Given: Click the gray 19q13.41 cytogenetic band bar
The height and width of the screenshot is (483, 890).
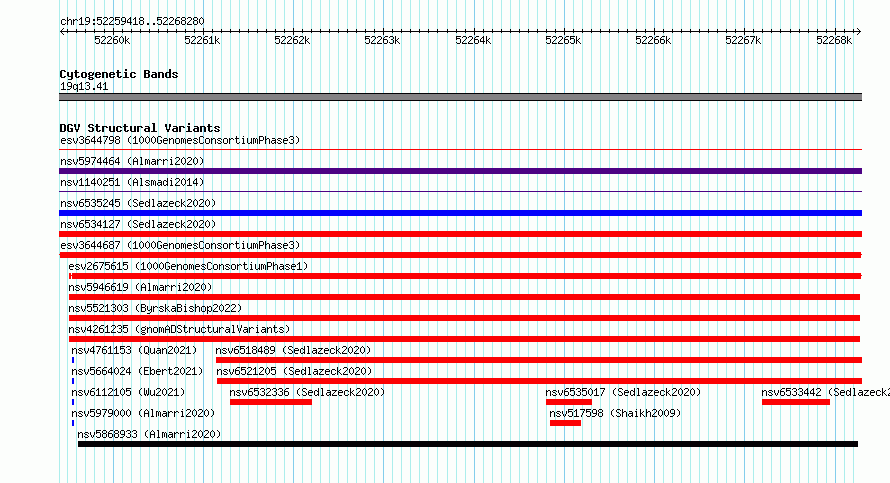Looking at the screenshot, I should click(x=460, y=97).
